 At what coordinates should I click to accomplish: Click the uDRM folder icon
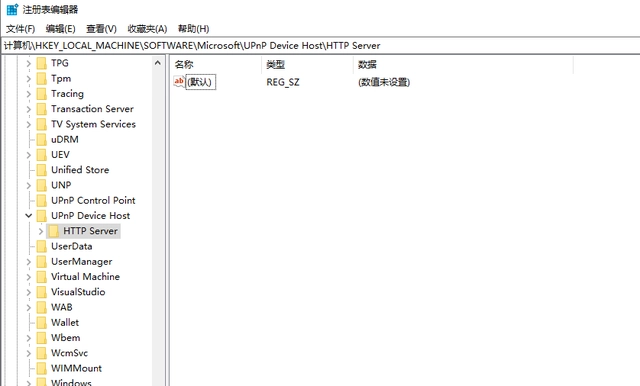42,140
